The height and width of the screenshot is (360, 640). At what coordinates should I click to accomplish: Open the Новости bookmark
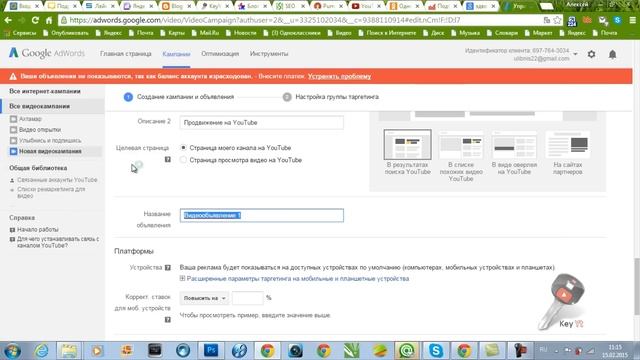242,33
